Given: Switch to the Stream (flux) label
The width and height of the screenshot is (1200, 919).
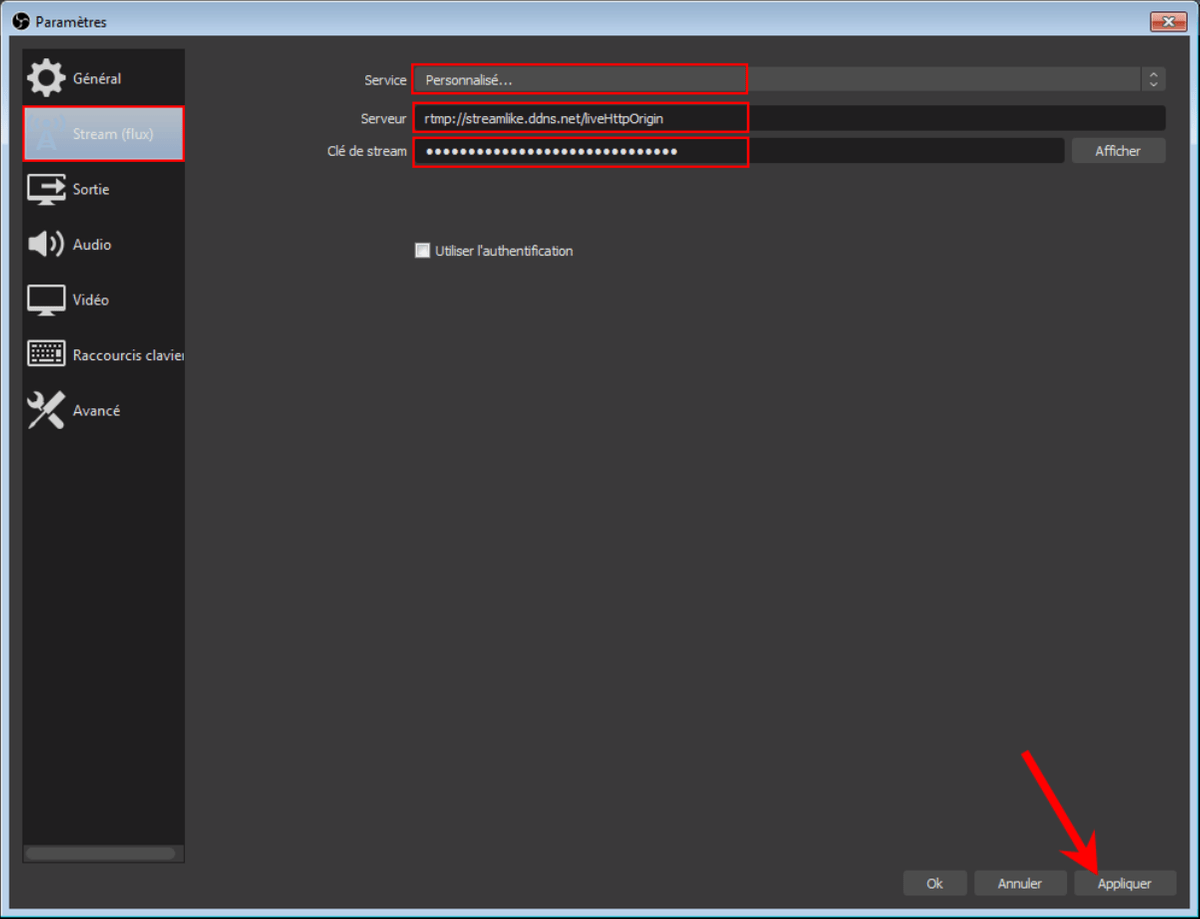Looking at the screenshot, I should 113,134.
